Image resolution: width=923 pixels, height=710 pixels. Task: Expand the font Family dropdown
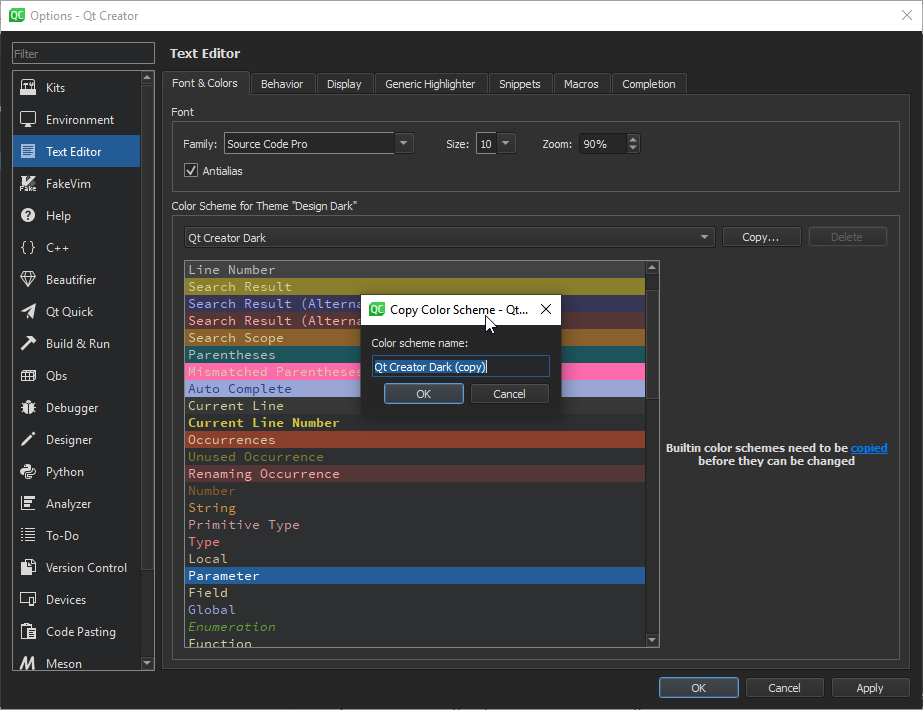click(x=404, y=144)
